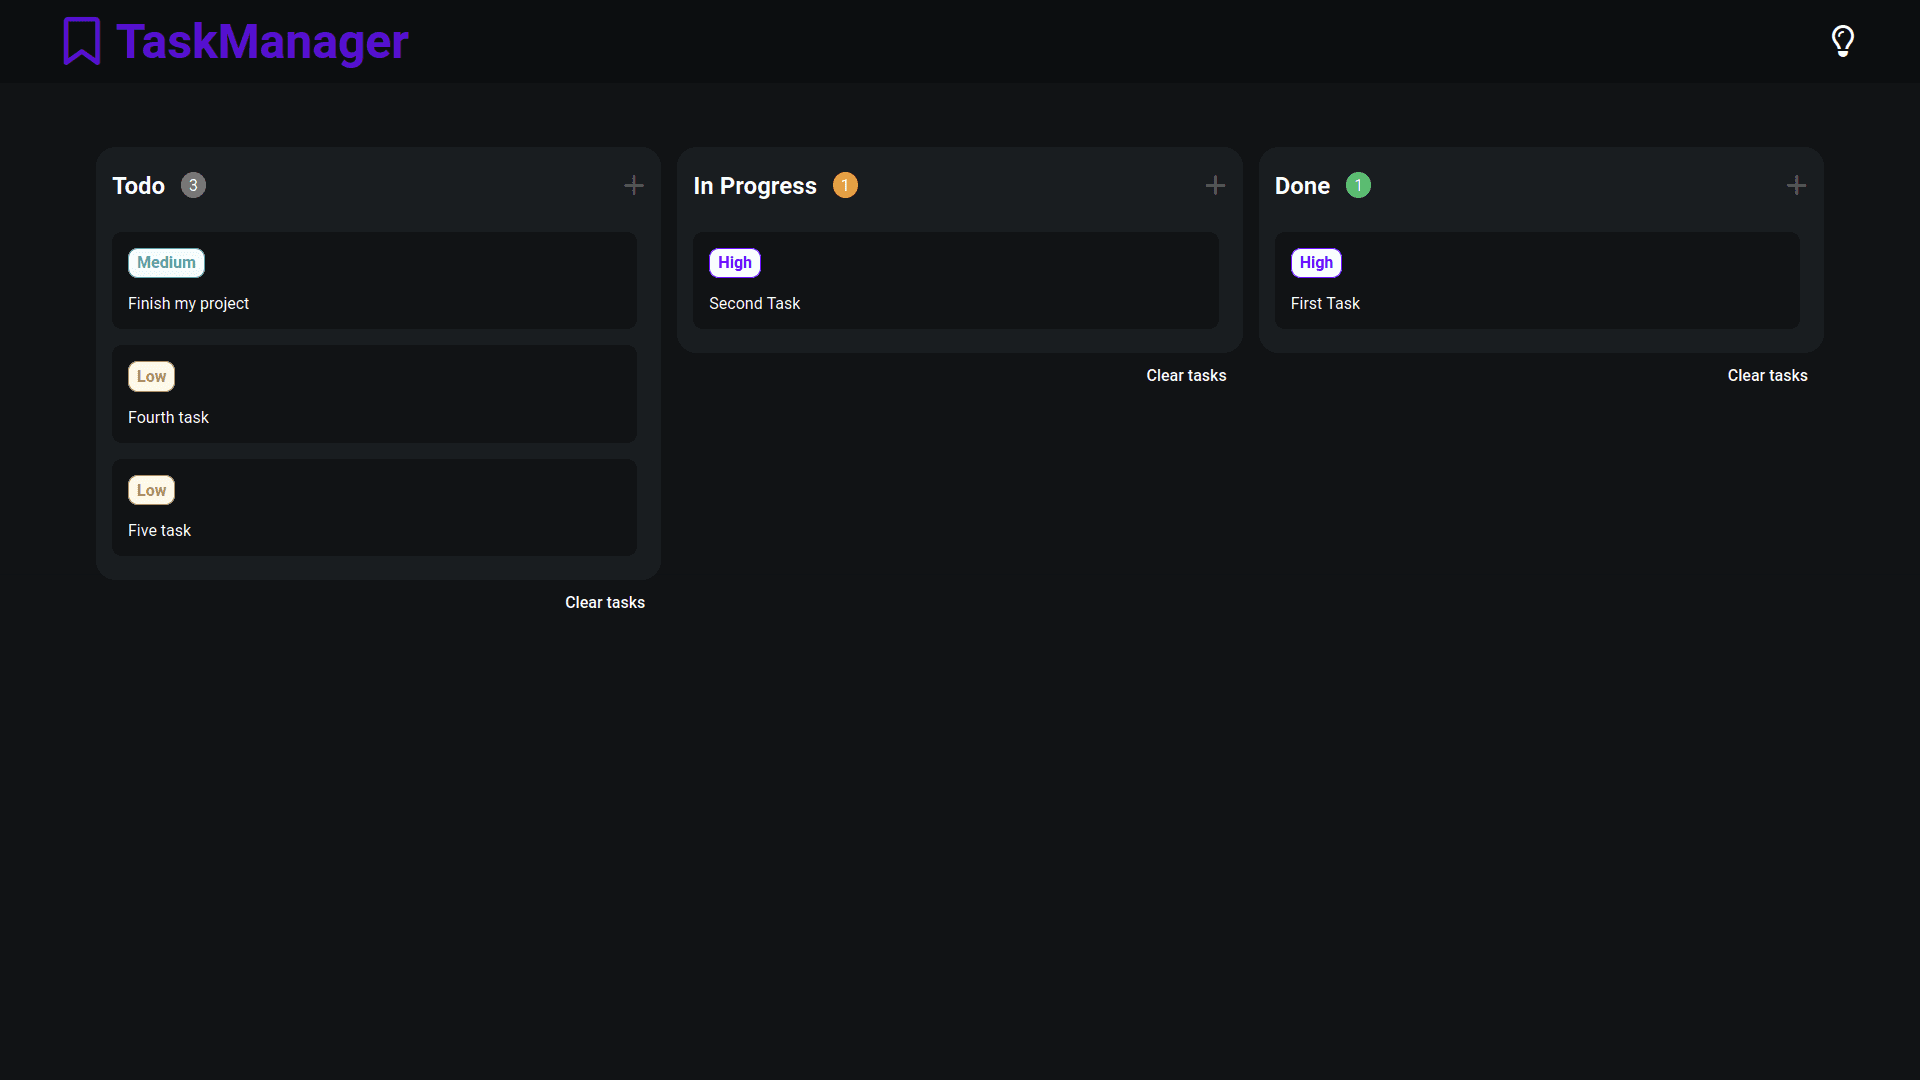Click the TaskManager bookmark icon
The image size is (1920, 1080).
(82, 41)
